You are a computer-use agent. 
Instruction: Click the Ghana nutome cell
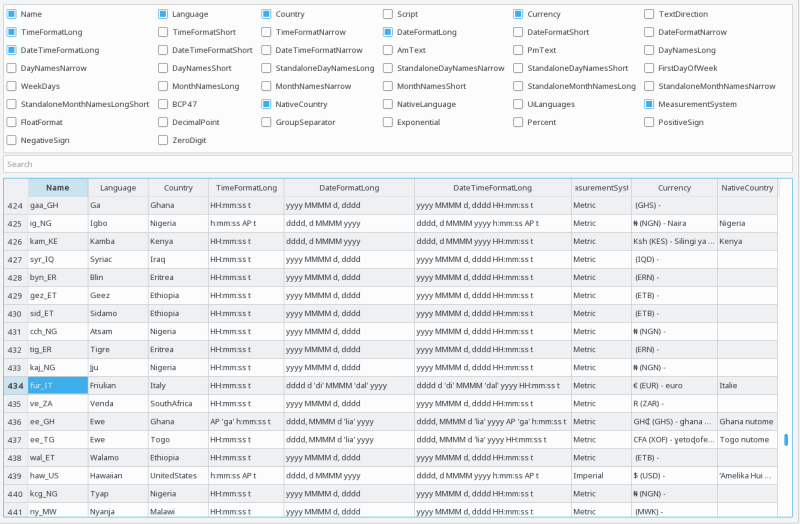point(747,421)
